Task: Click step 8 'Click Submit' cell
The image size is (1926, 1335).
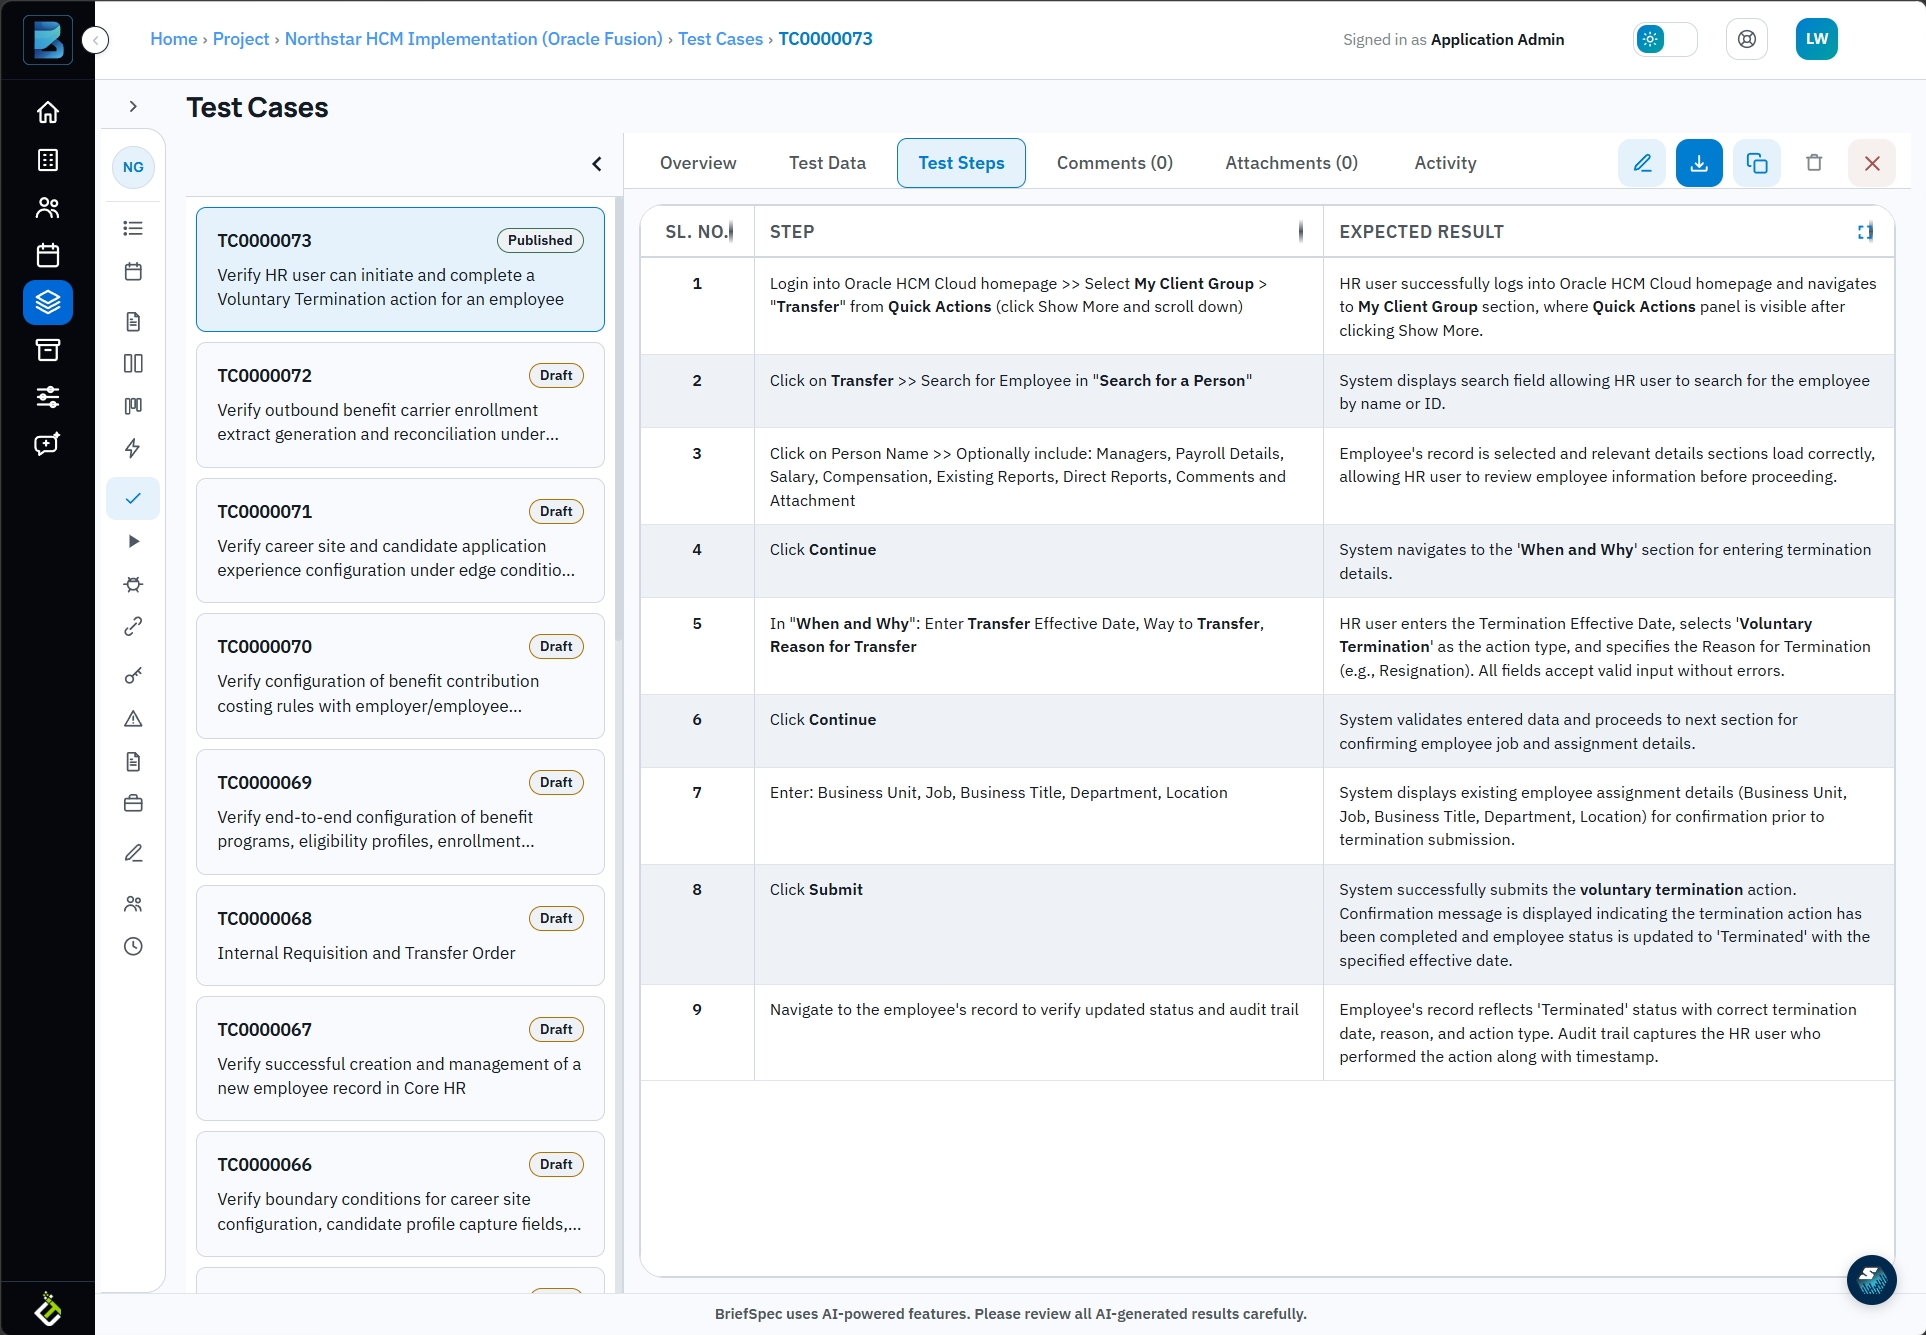Action: (1038, 925)
